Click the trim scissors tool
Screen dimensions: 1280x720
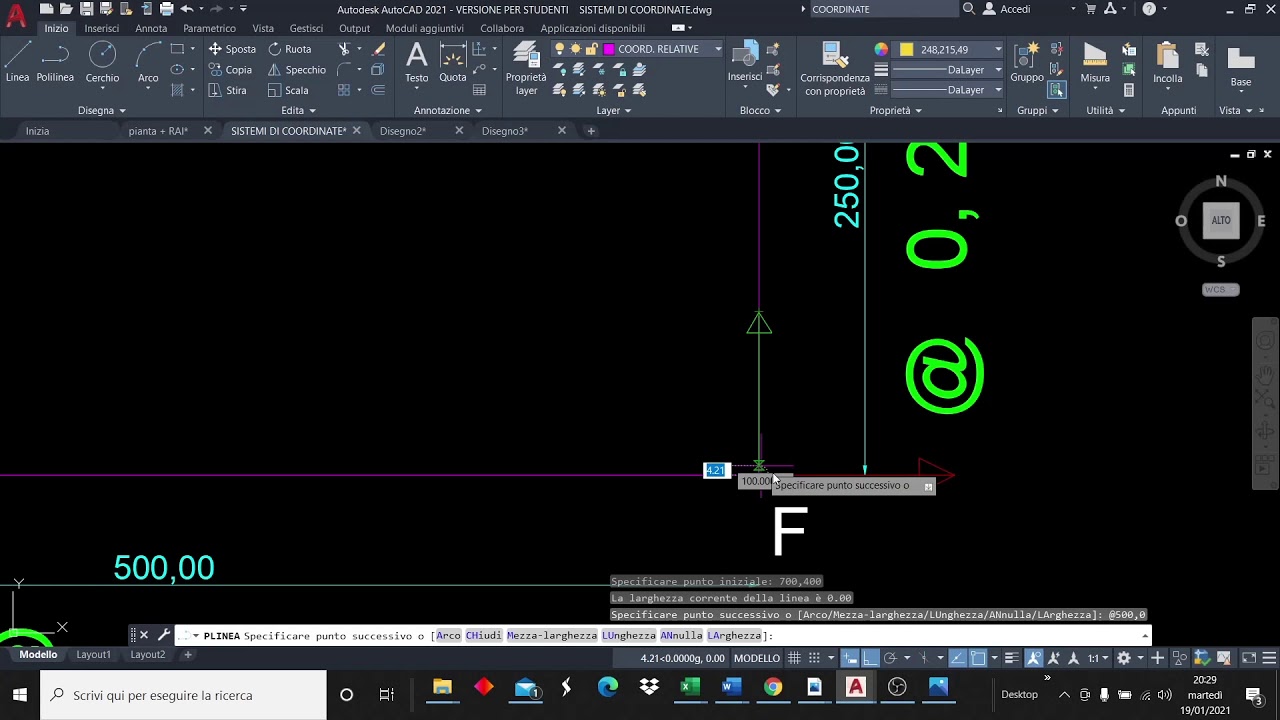coord(345,49)
